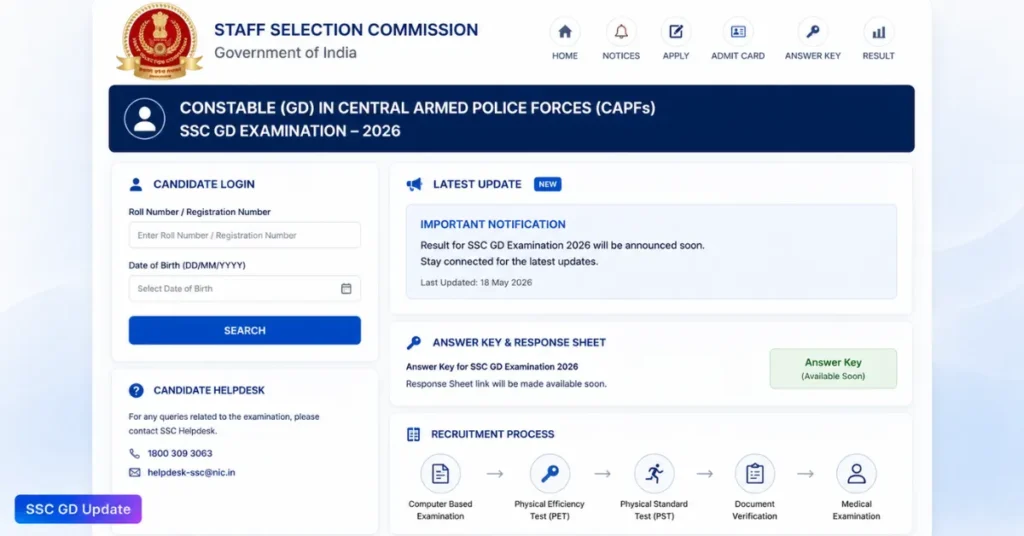Click the IMPORTANT NOTIFICATION heading
This screenshot has height=536, width=1024.
493,225
